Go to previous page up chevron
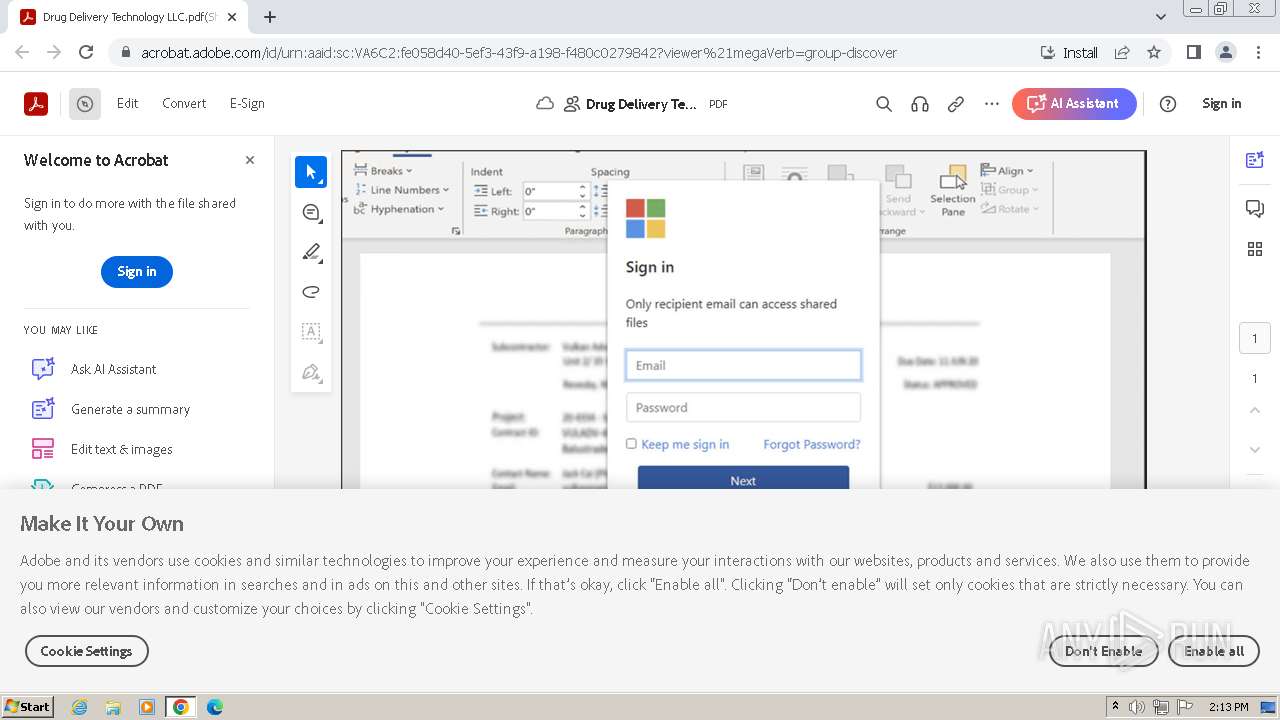Image resolution: width=1280 pixels, height=720 pixels. (1255, 410)
